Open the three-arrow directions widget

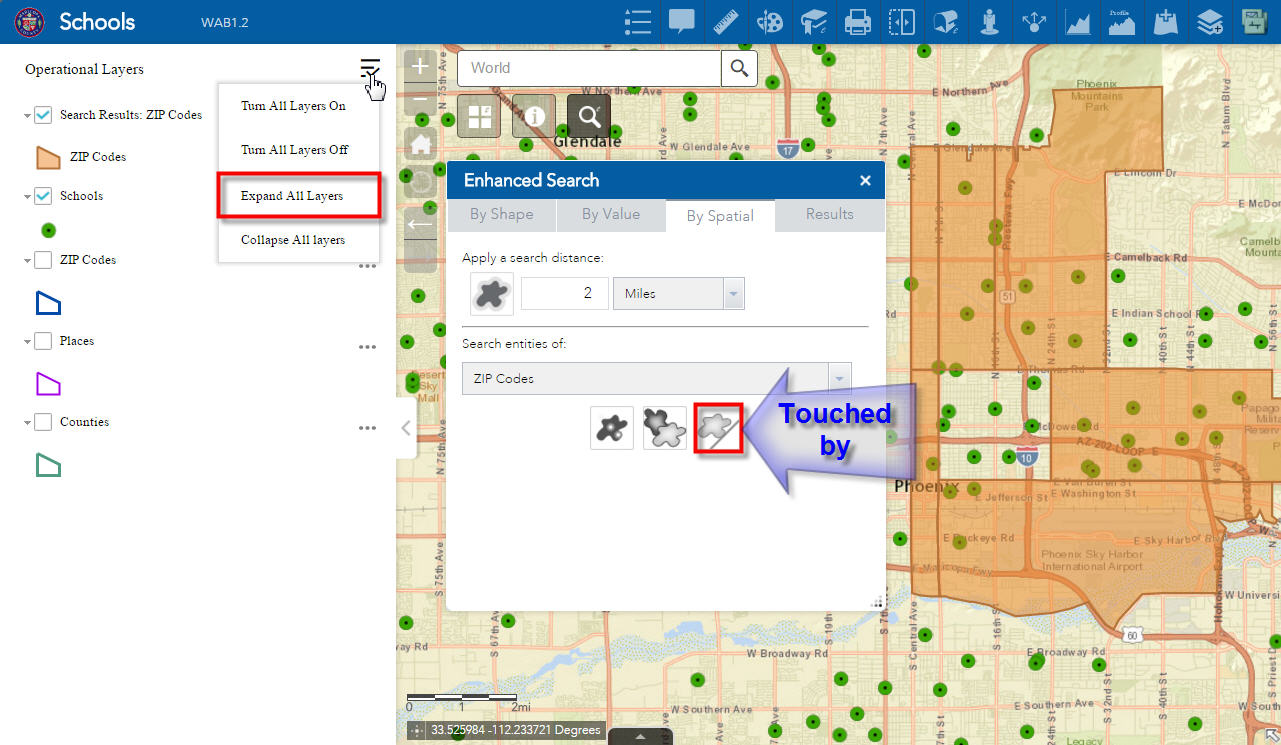pyautogui.click(x=1034, y=22)
